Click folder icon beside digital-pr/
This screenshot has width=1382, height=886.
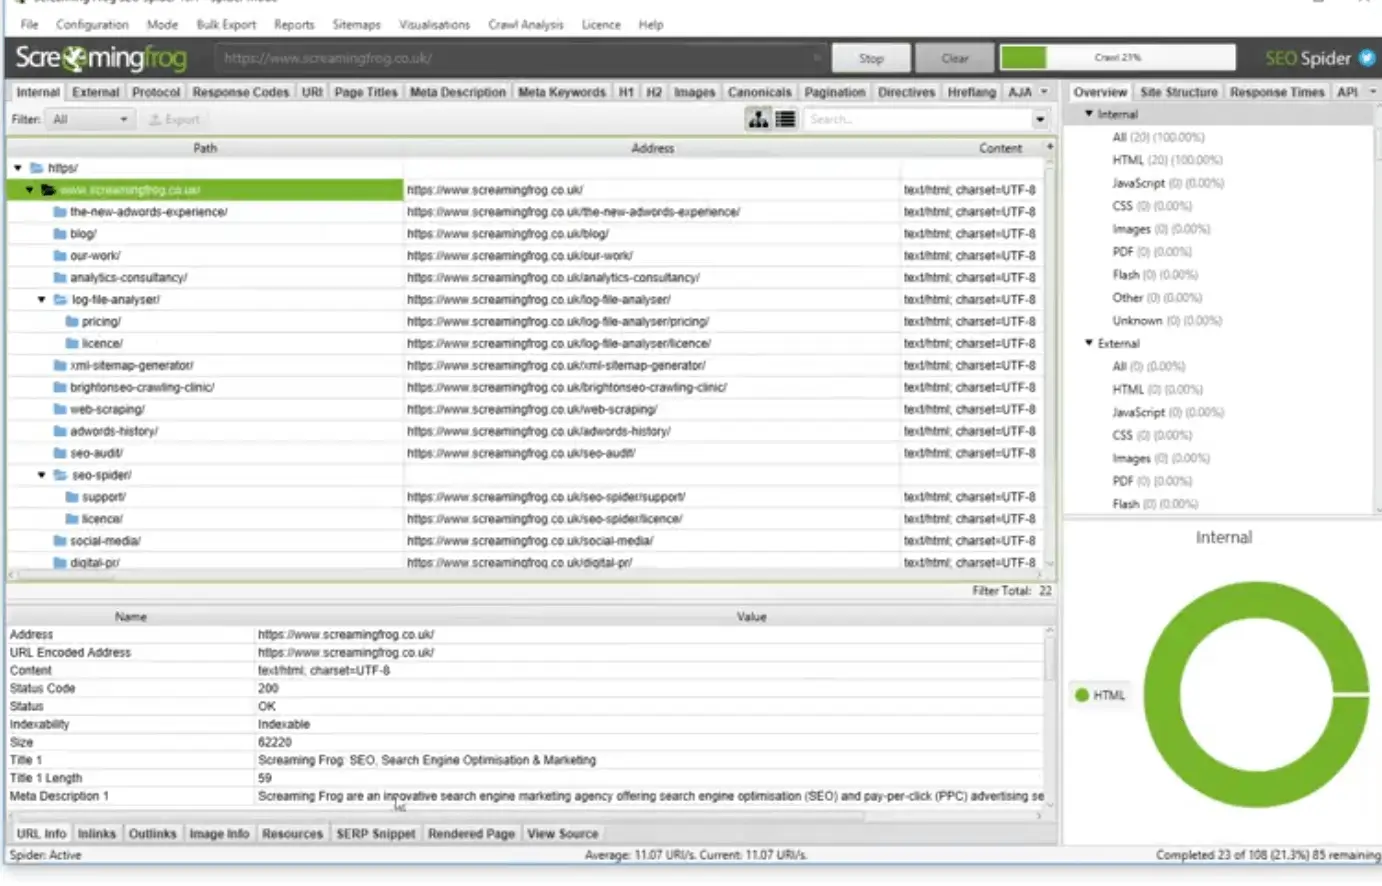[x=60, y=563]
